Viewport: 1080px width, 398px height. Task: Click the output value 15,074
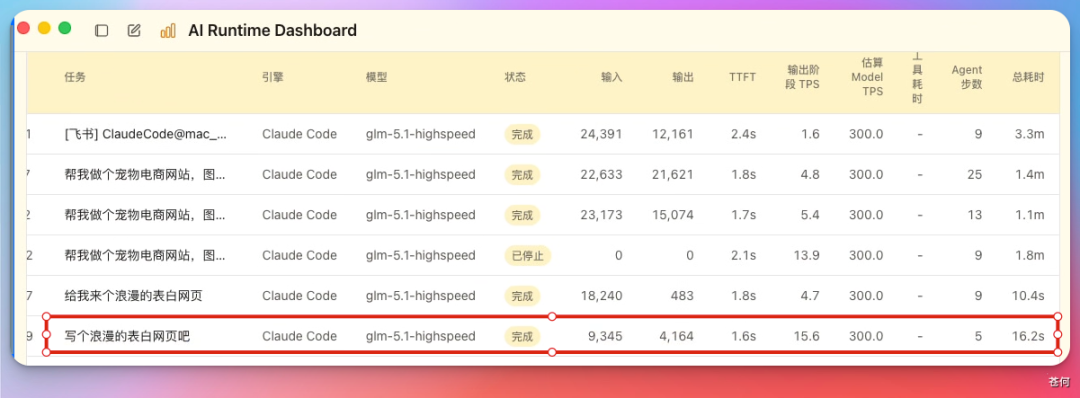coord(672,215)
